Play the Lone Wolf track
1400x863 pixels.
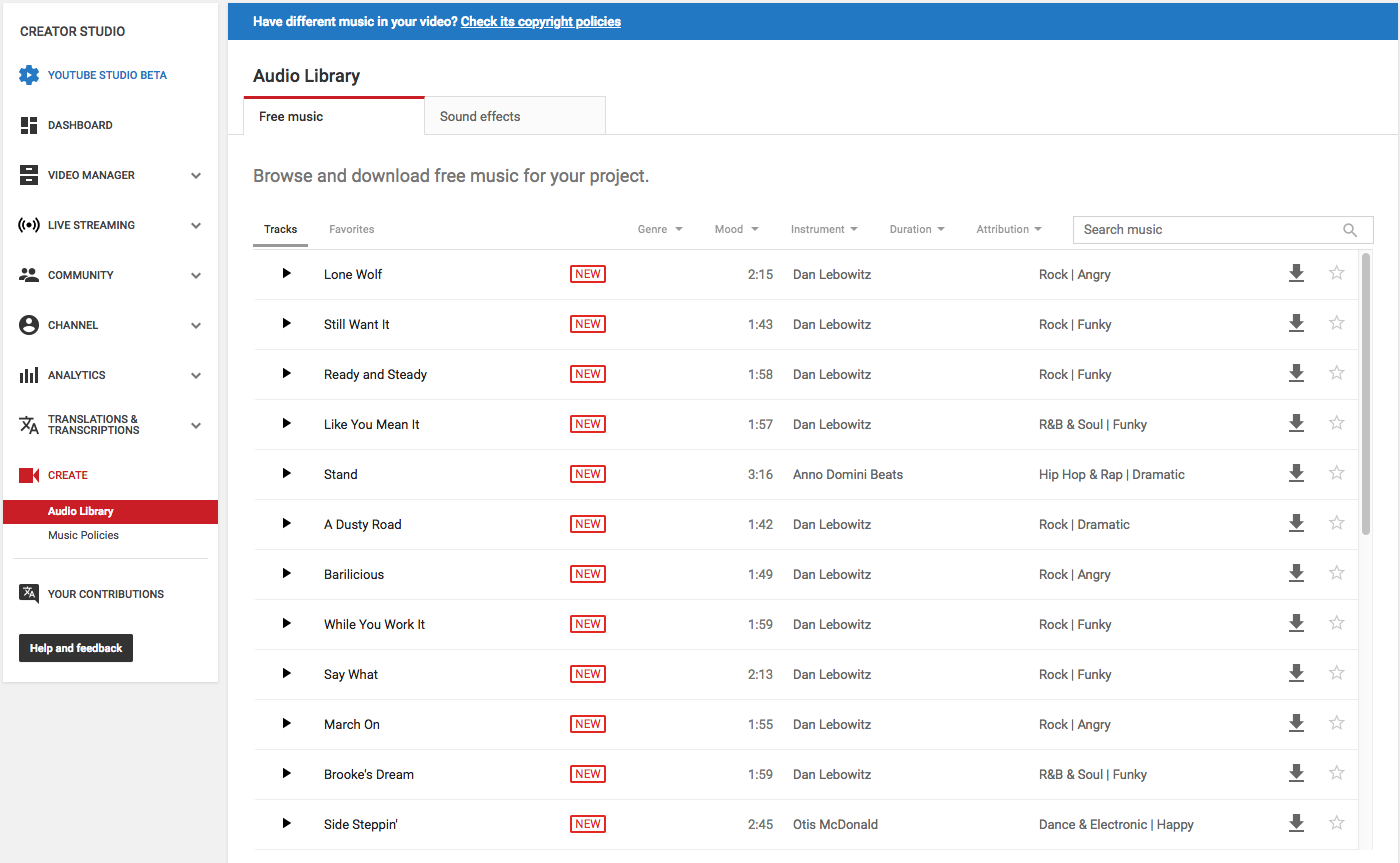286,273
